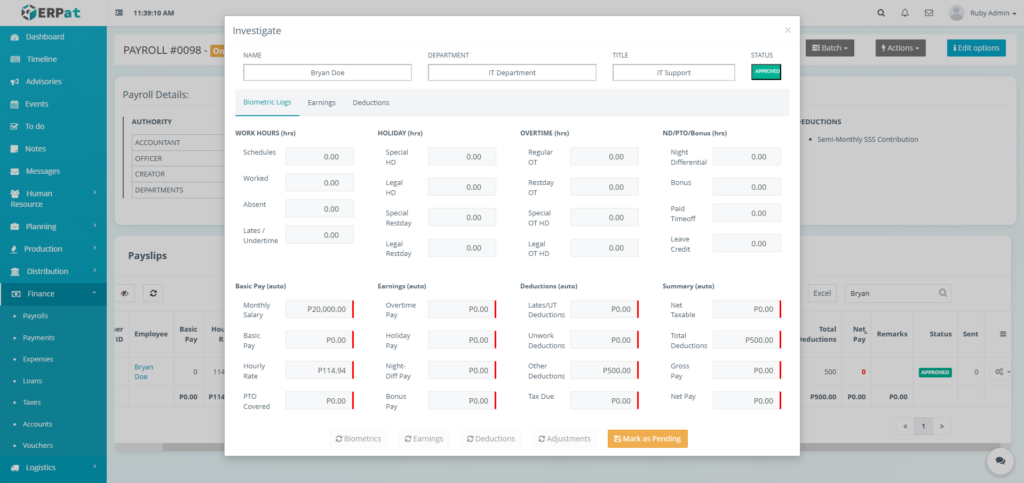Open the Batch dropdown

[x=832, y=48]
